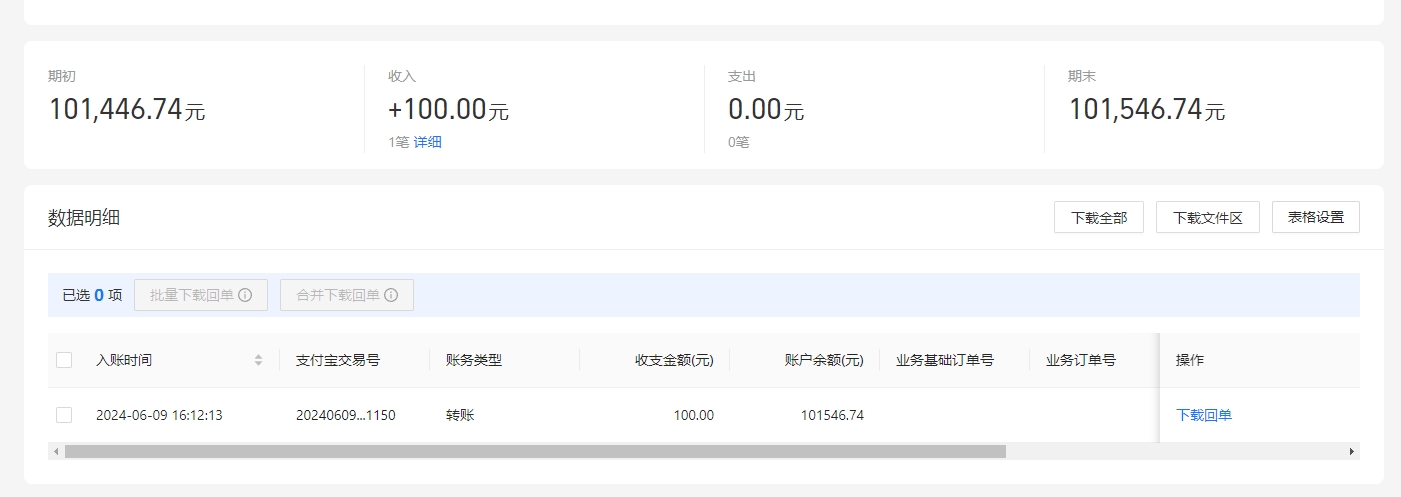
Task: Click the 已选 0 项 selection counter
Action: (x=92, y=295)
